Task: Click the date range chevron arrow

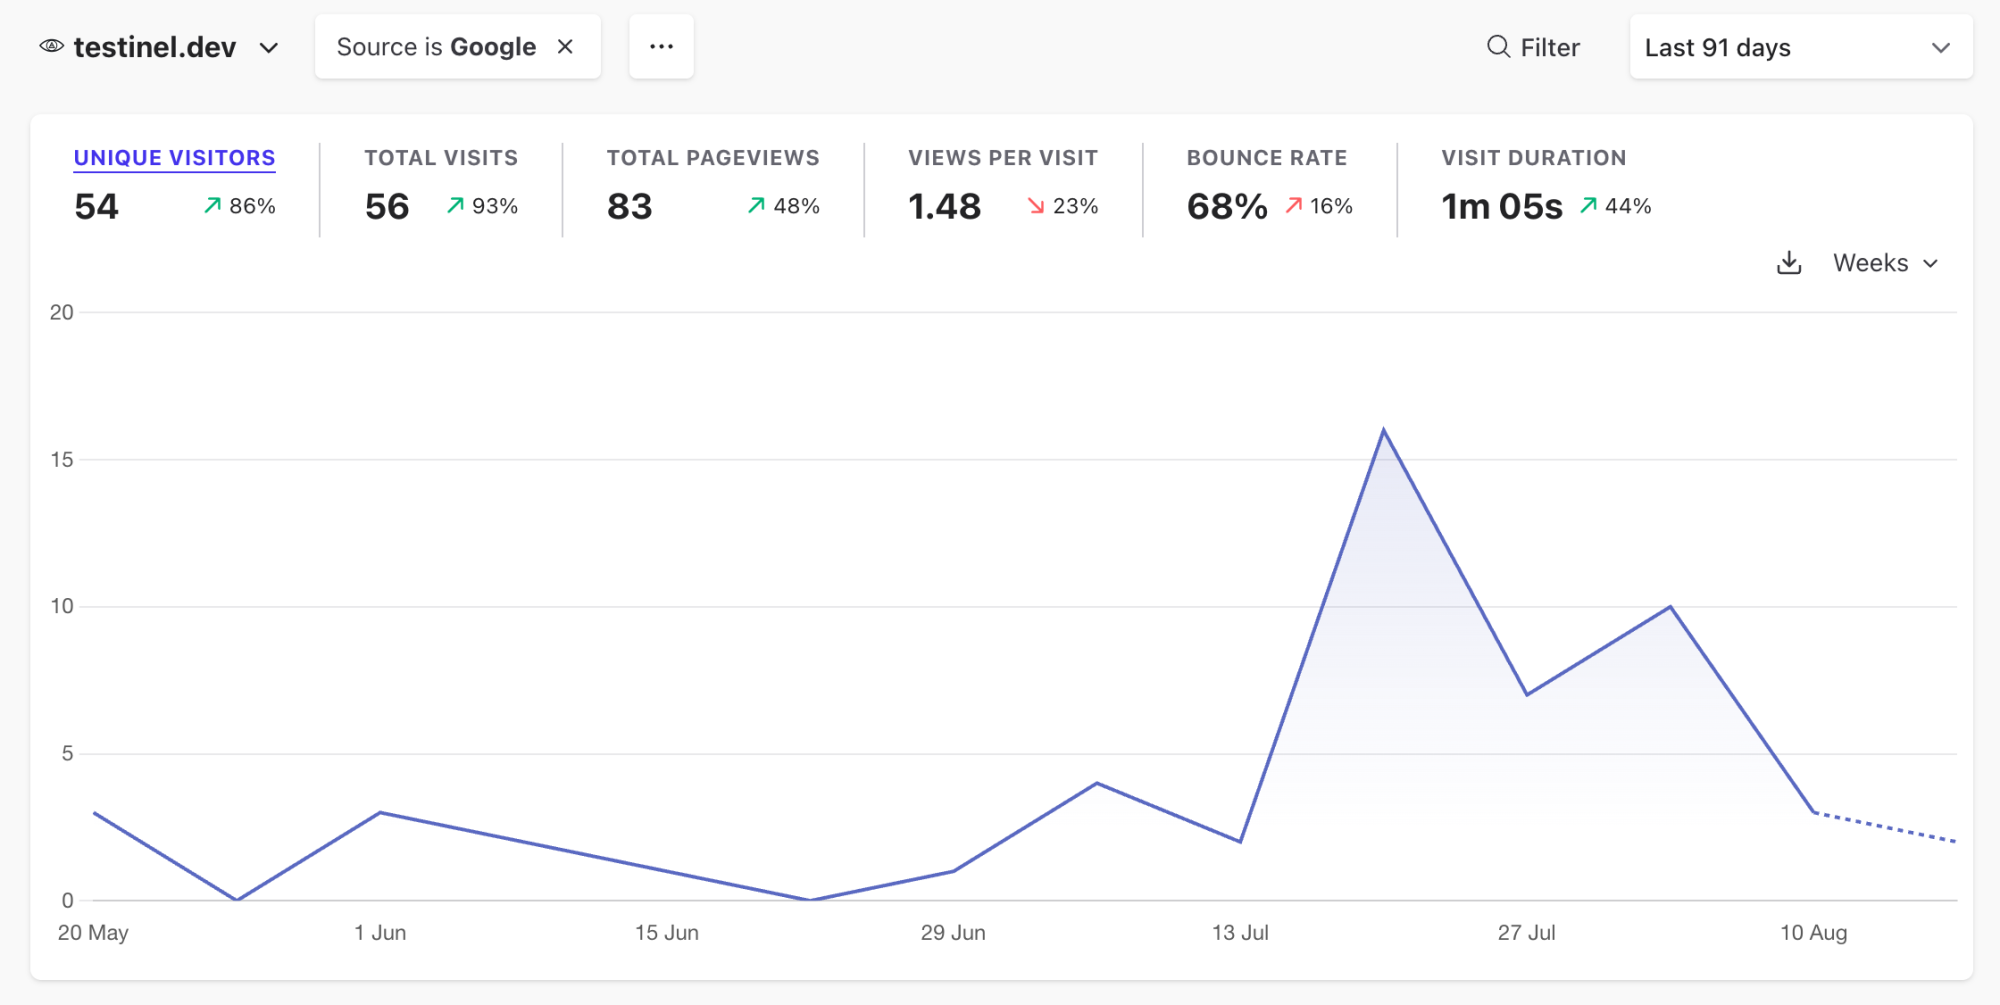Action: point(1941,48)
